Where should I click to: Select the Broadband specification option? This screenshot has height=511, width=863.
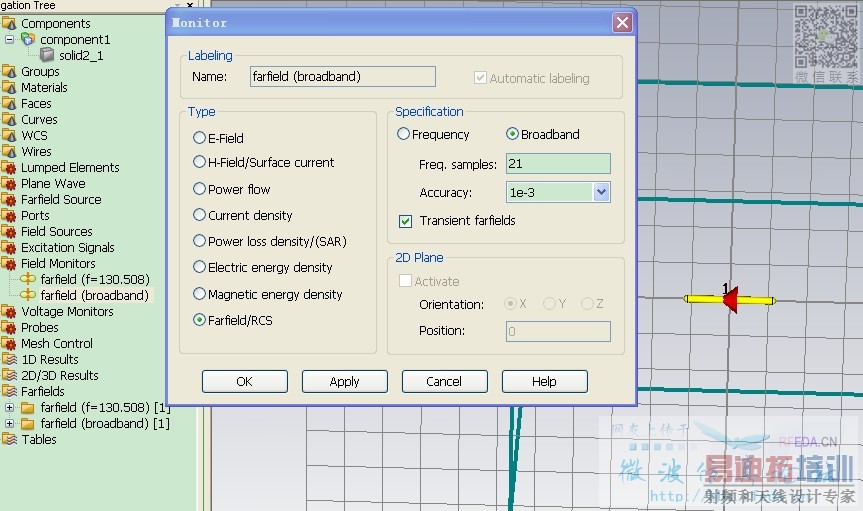512,134
